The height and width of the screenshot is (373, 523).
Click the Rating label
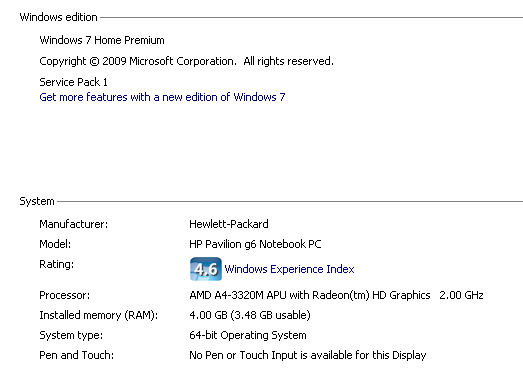tap(56, 264)
